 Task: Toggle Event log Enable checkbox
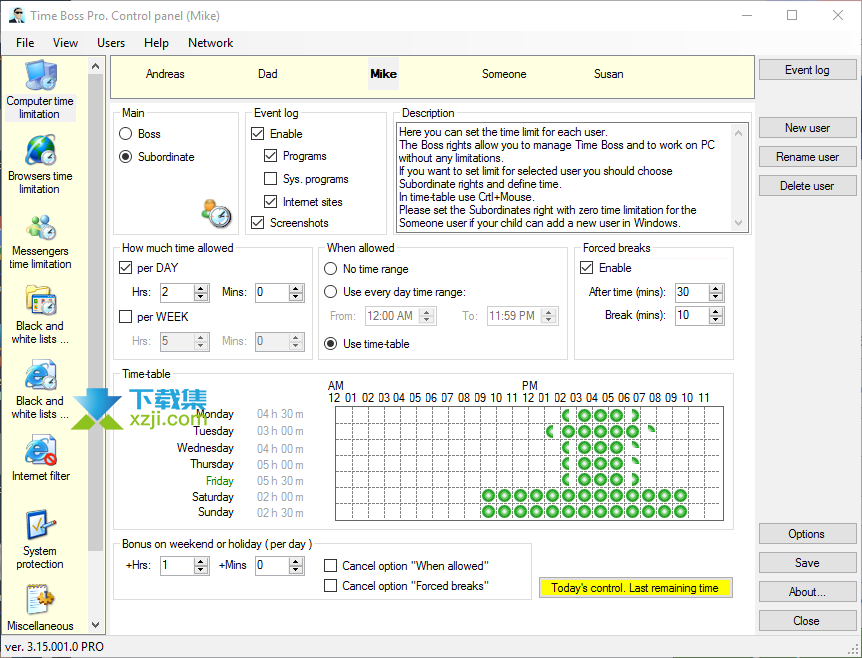tap(257, 134)
